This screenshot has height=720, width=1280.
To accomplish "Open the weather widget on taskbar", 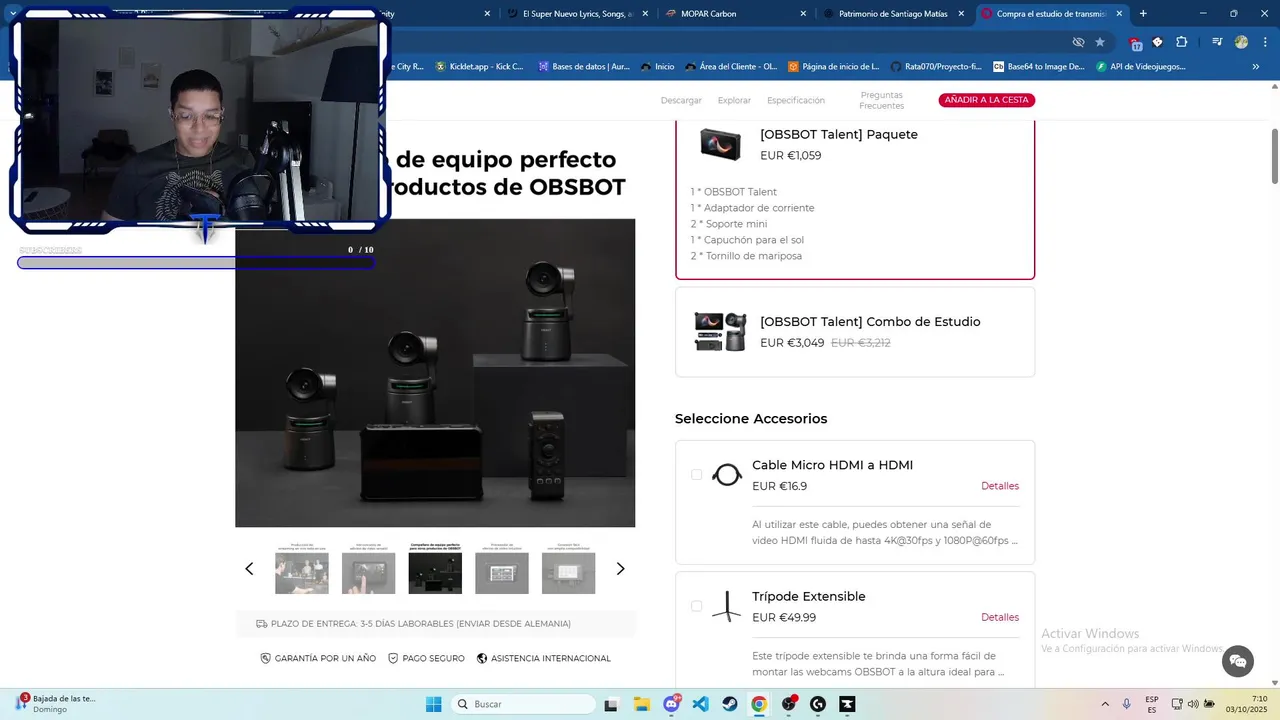I will click(x=55, y=704).
